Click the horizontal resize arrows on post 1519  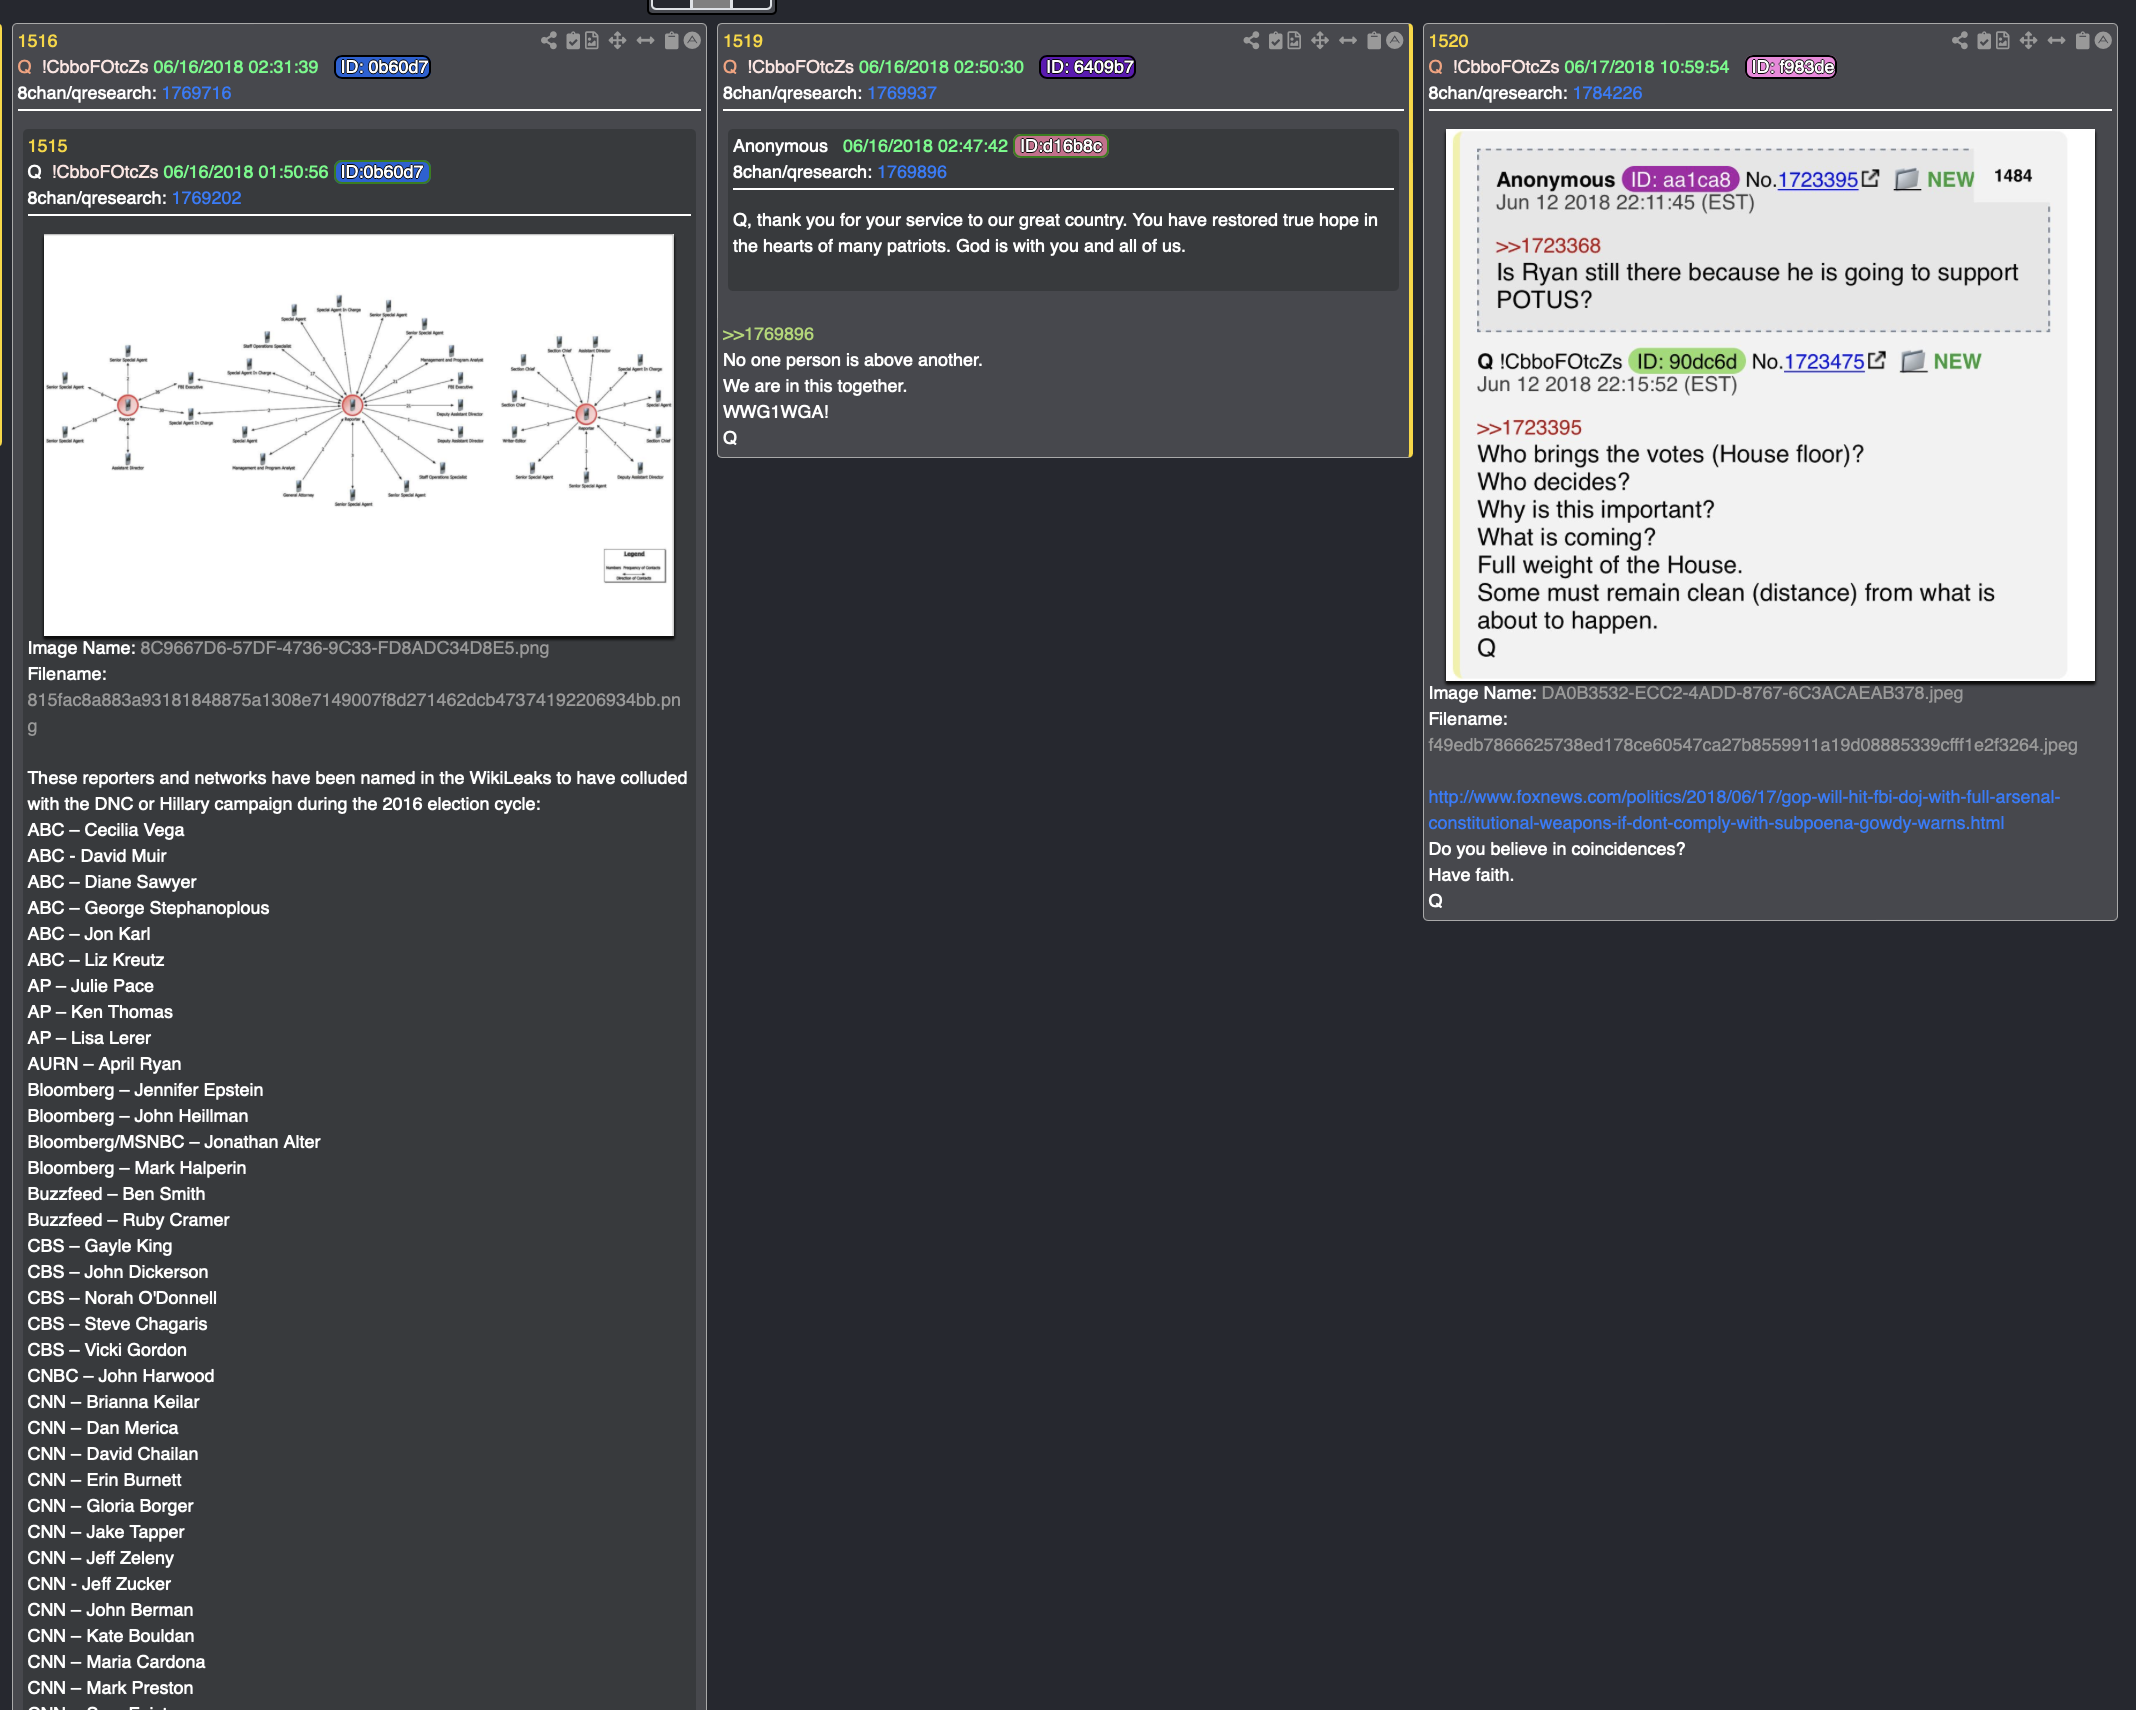click(1348, 40)
